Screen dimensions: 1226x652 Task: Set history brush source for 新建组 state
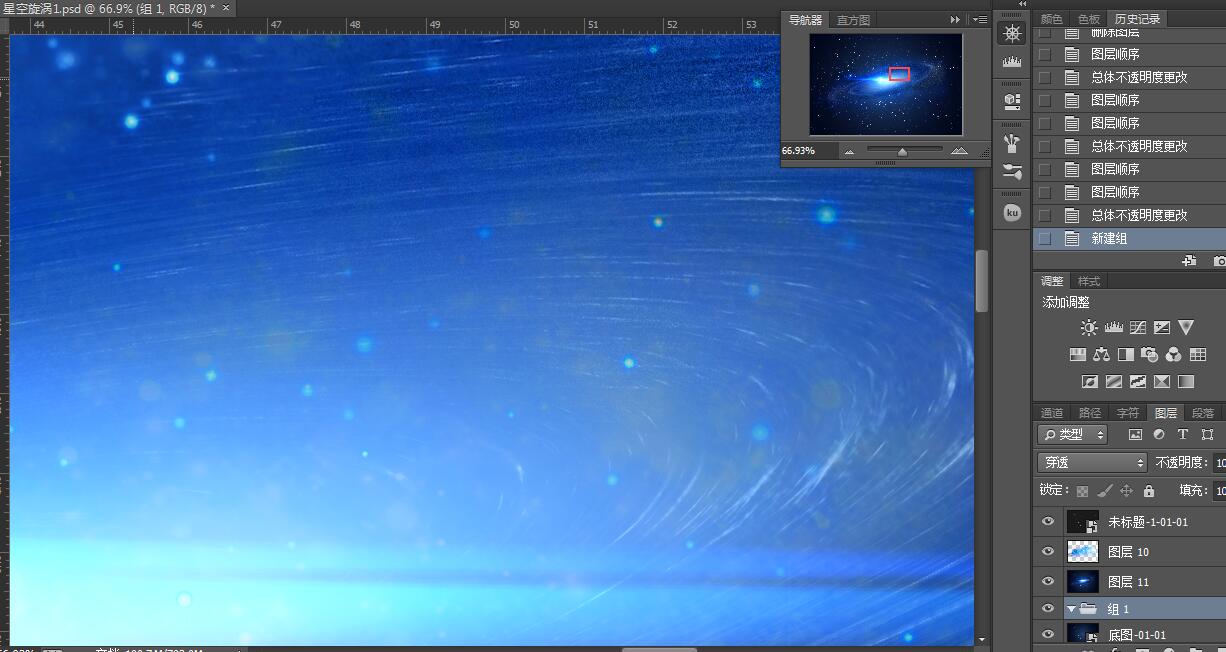pyautogui.click(x=1045, y=239)
